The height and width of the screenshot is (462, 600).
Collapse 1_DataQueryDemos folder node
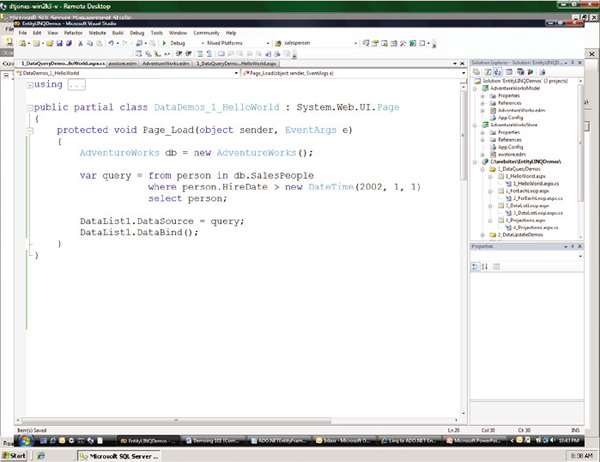(483, 169)
